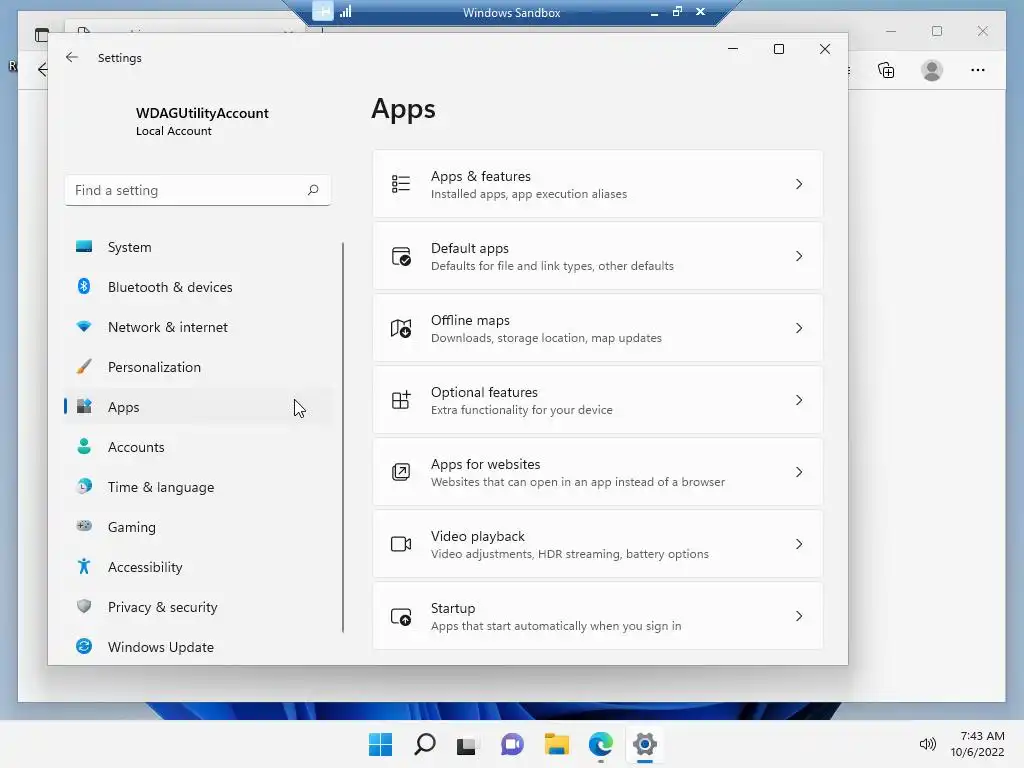Click the Video playback camera icon
Screen dimensions: 1024x768
401,544
